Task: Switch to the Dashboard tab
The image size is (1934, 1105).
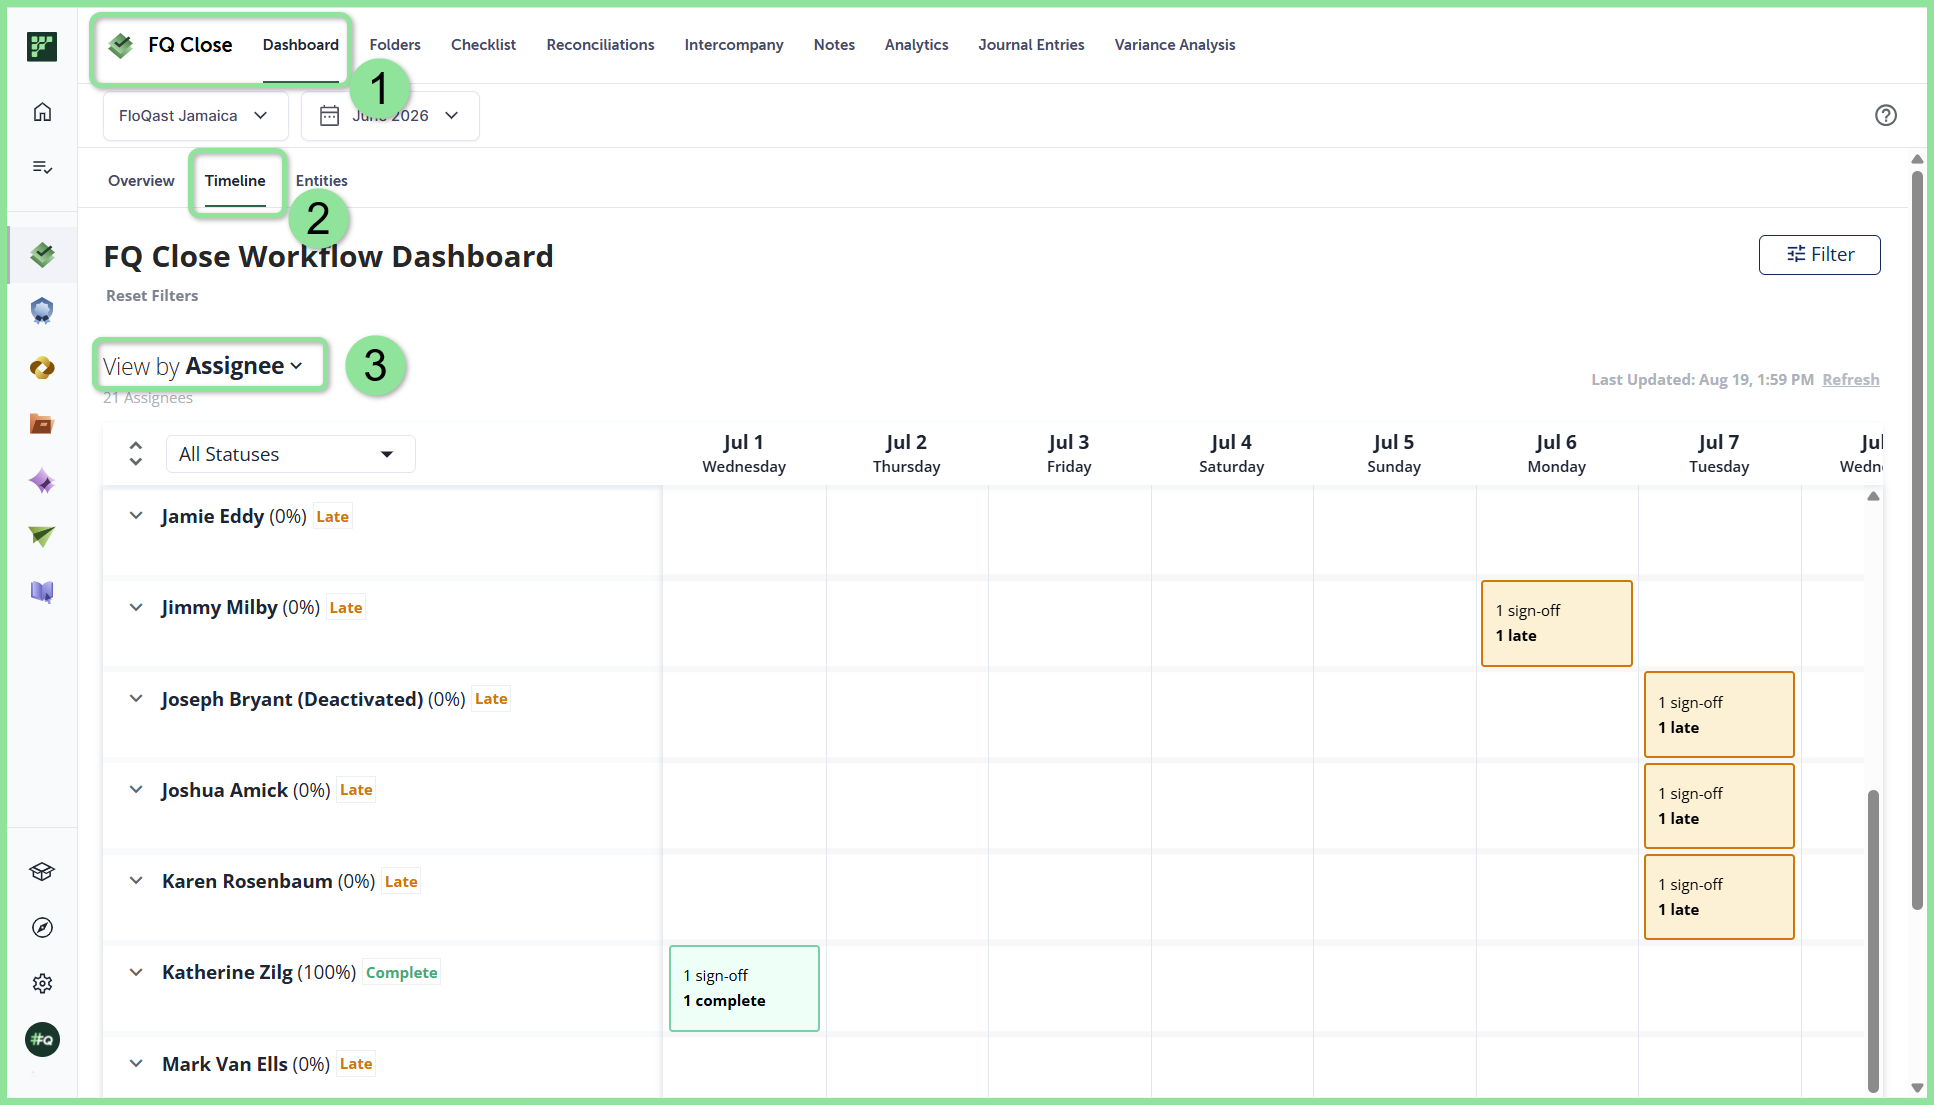Action: 301,45
